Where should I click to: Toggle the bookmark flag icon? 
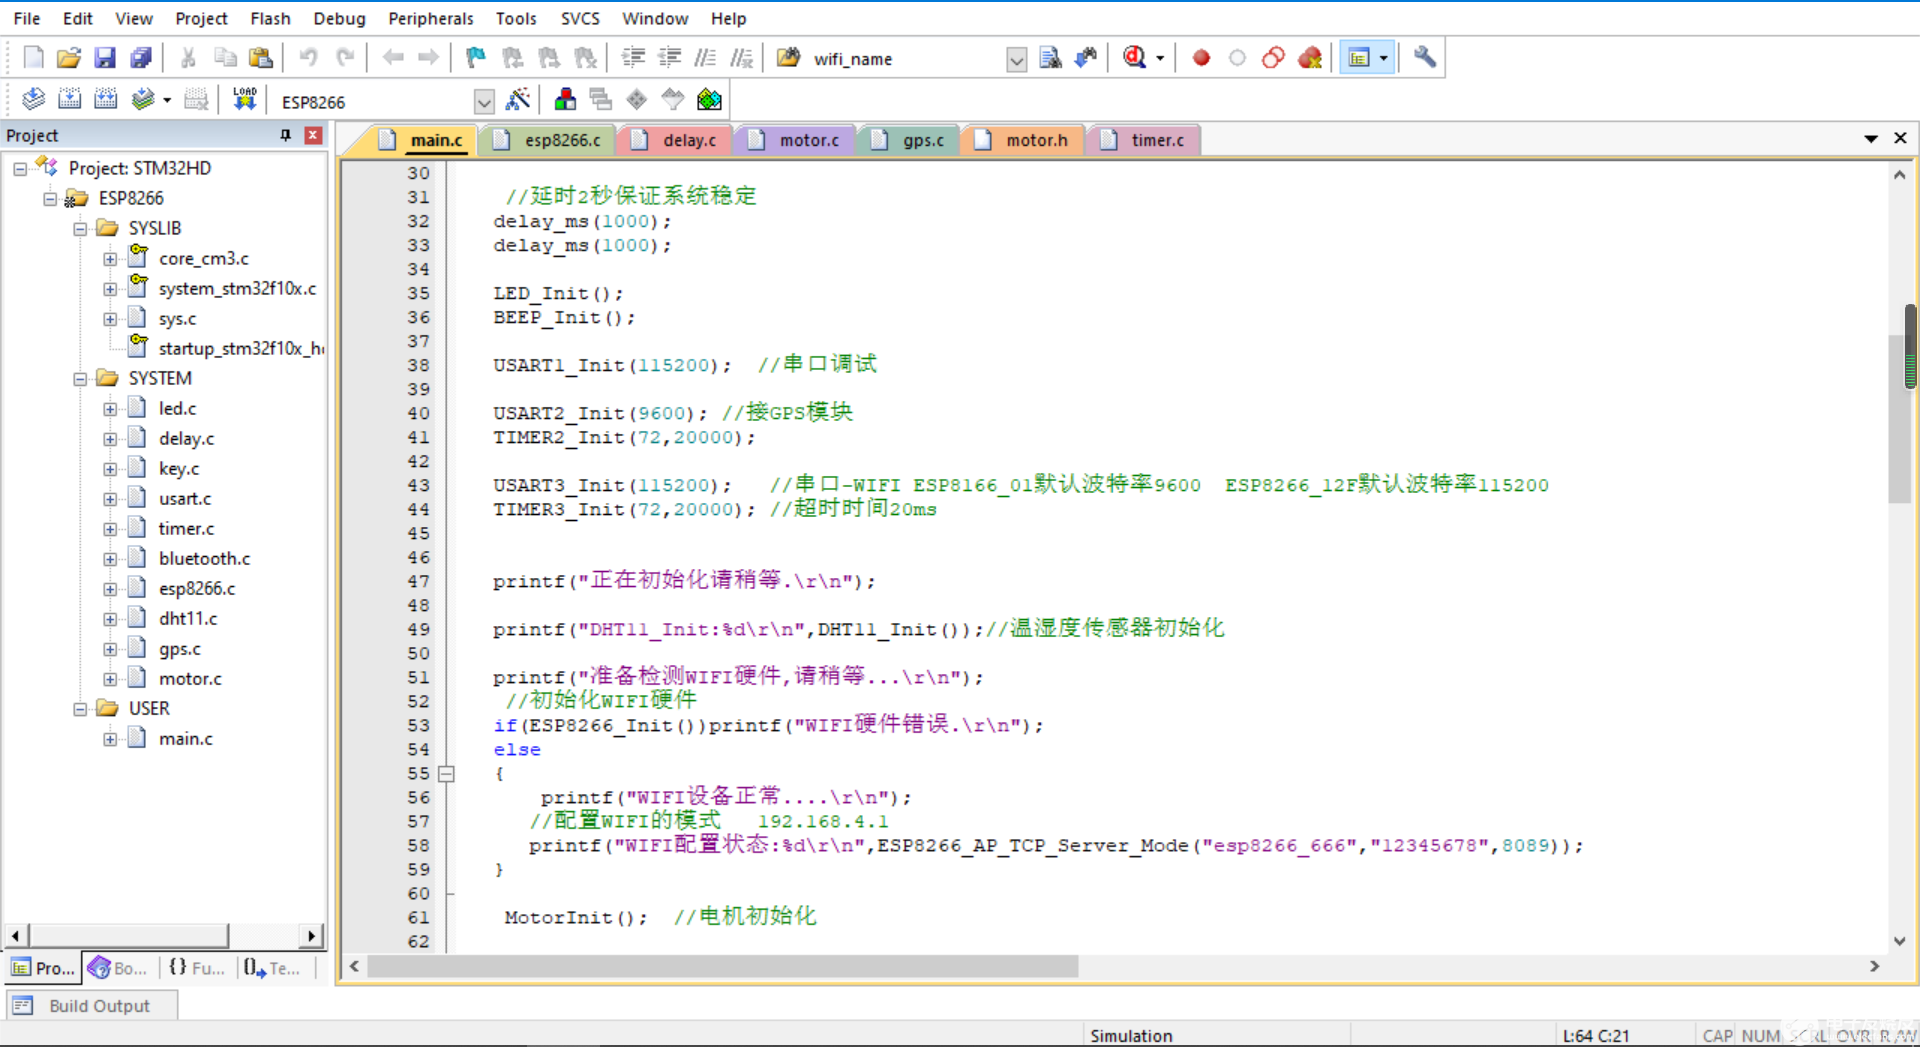click(475, 58)
